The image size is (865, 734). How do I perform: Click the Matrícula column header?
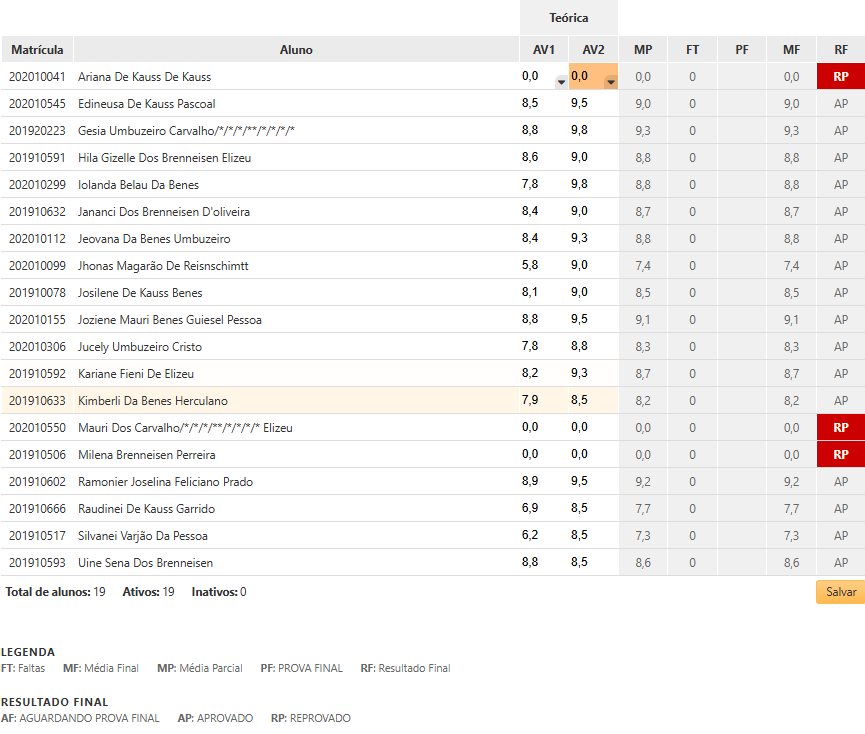point(37,50)
